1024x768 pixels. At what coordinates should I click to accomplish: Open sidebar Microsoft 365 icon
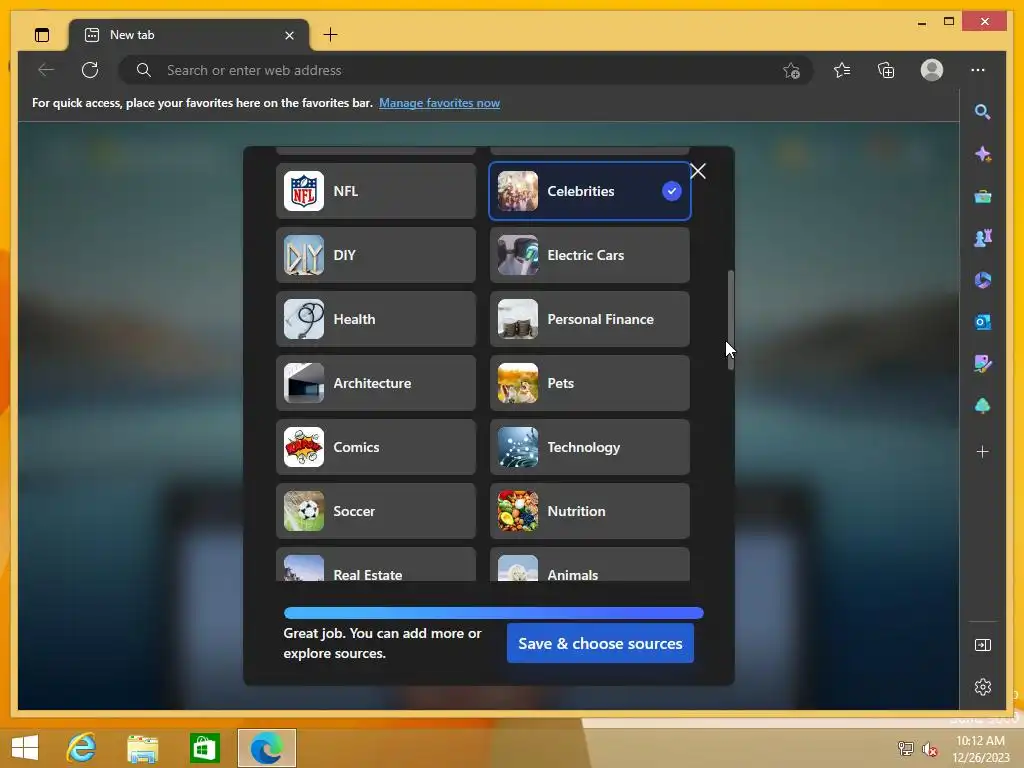(982, 280)
